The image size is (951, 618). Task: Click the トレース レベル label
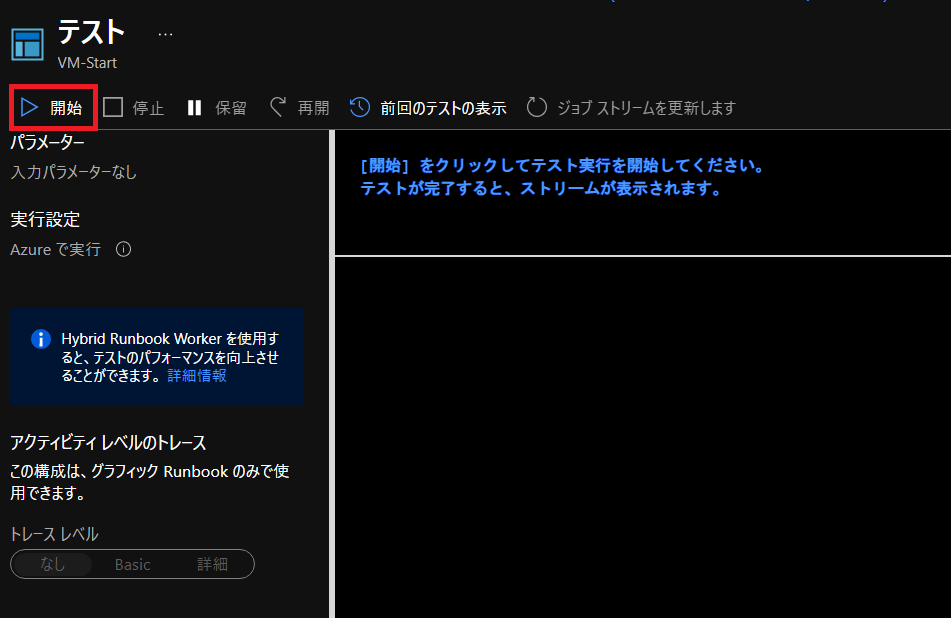point(54,534)
